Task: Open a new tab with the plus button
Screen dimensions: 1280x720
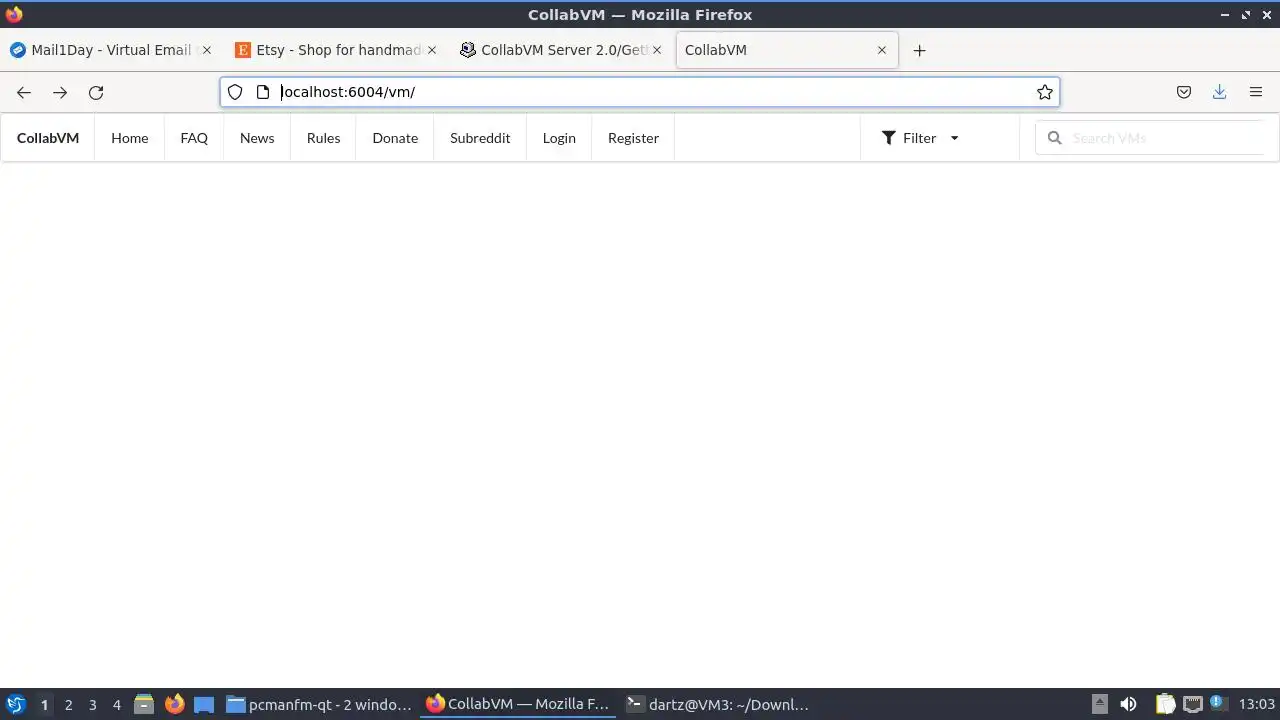Action: point(920,50)
